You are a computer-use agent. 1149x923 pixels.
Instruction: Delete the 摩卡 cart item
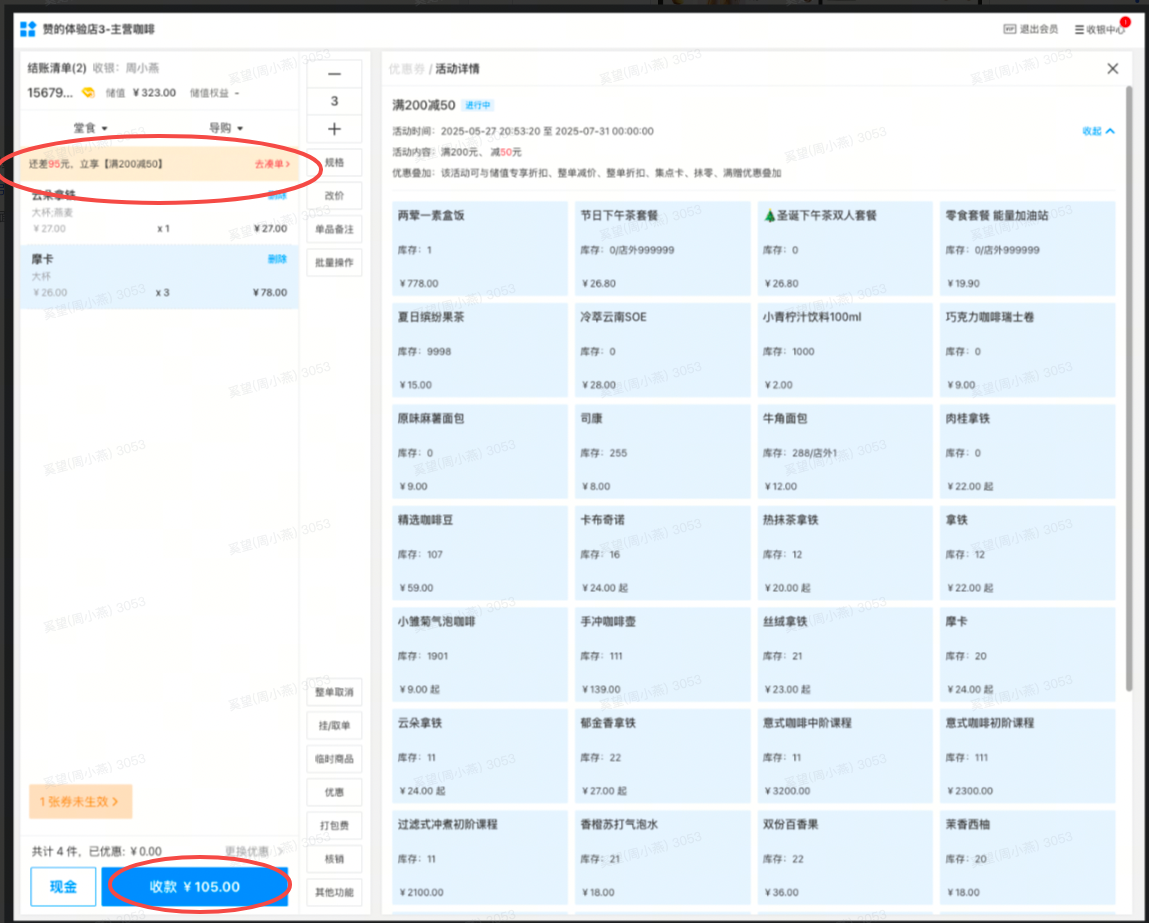click(x=277, y=259)
